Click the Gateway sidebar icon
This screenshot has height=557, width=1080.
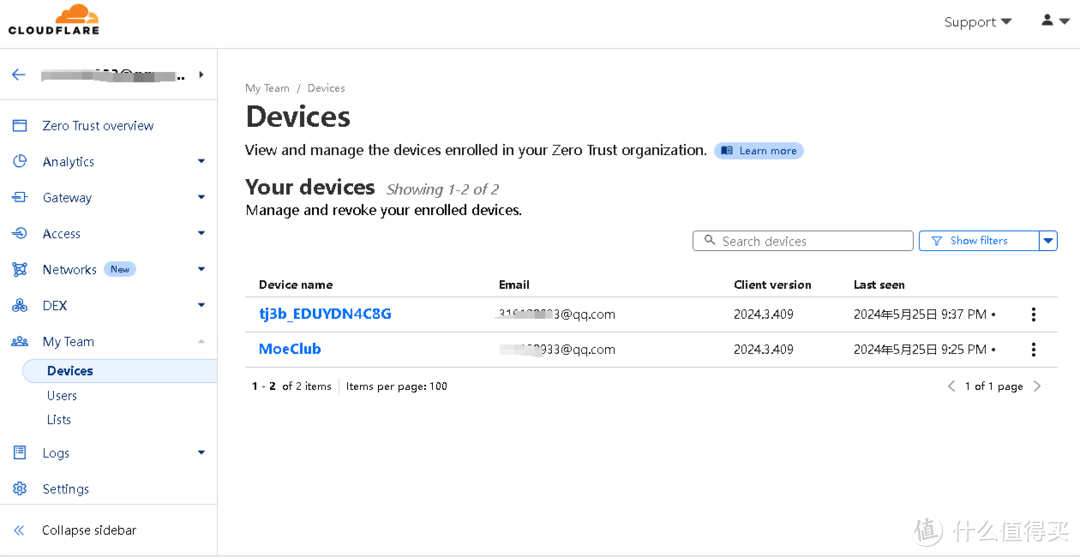point(20,198)
